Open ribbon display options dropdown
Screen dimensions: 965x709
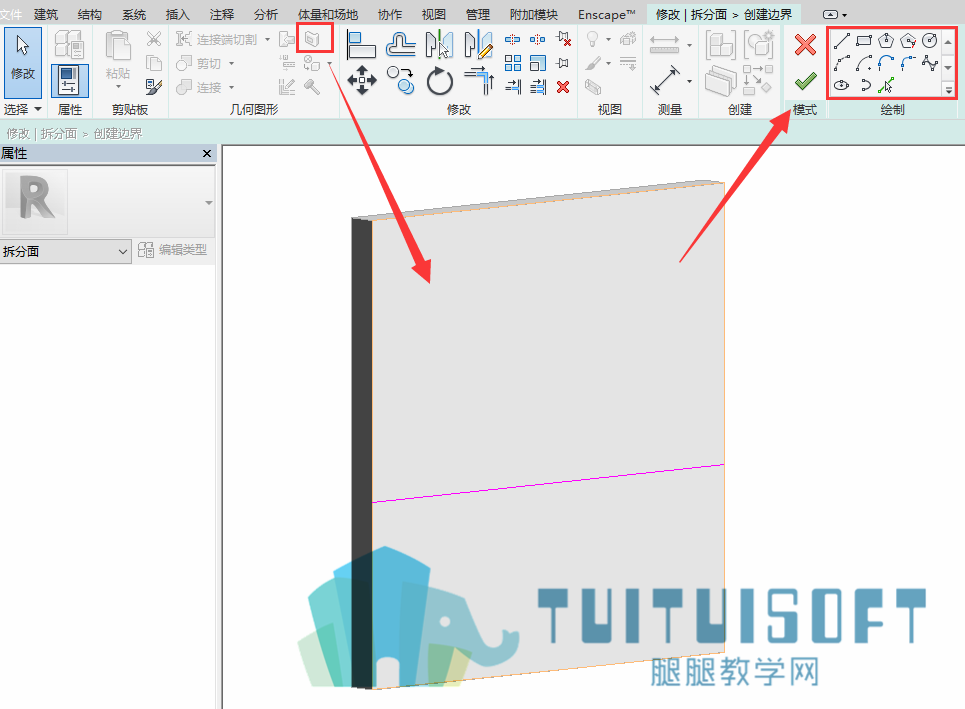[835, 14]
